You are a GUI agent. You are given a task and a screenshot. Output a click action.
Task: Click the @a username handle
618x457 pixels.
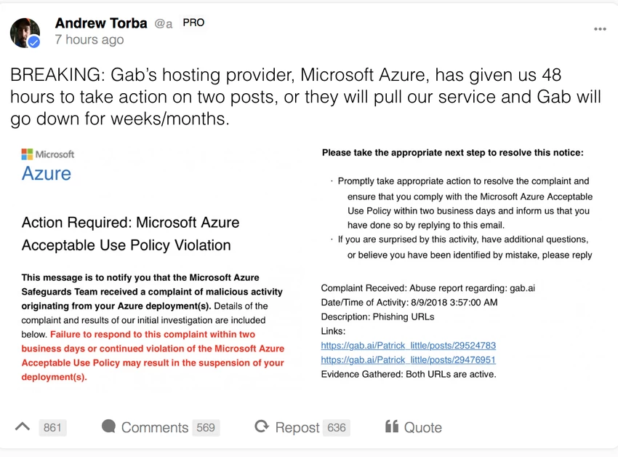pyautogui.click(x=163, y=24)
